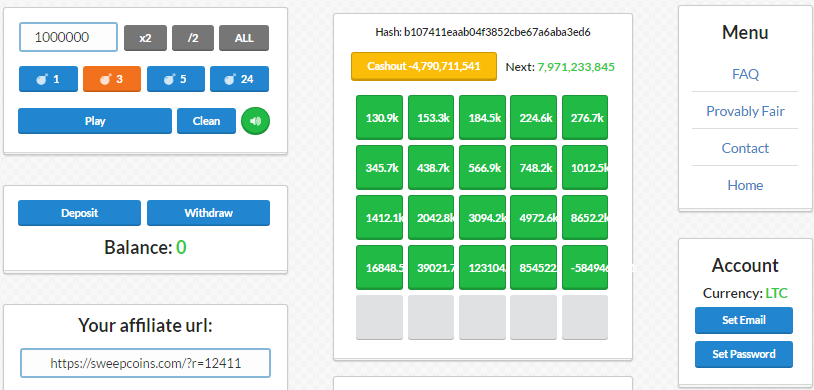Click the 3094.2k green tile
This screenshot has height=390, width=814.
482,218
